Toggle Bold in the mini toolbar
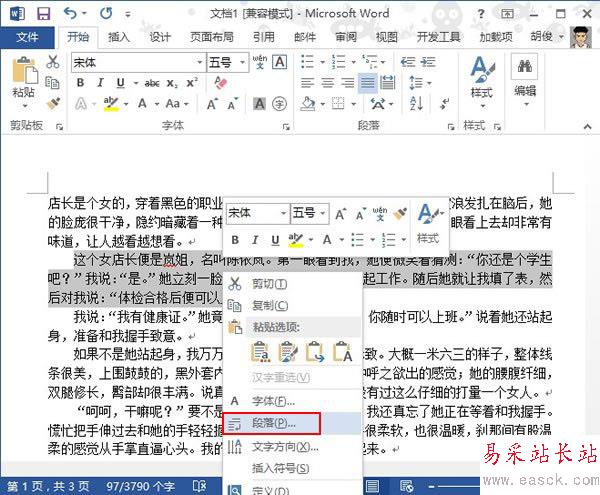600x495 pixels. pos(235,240)
